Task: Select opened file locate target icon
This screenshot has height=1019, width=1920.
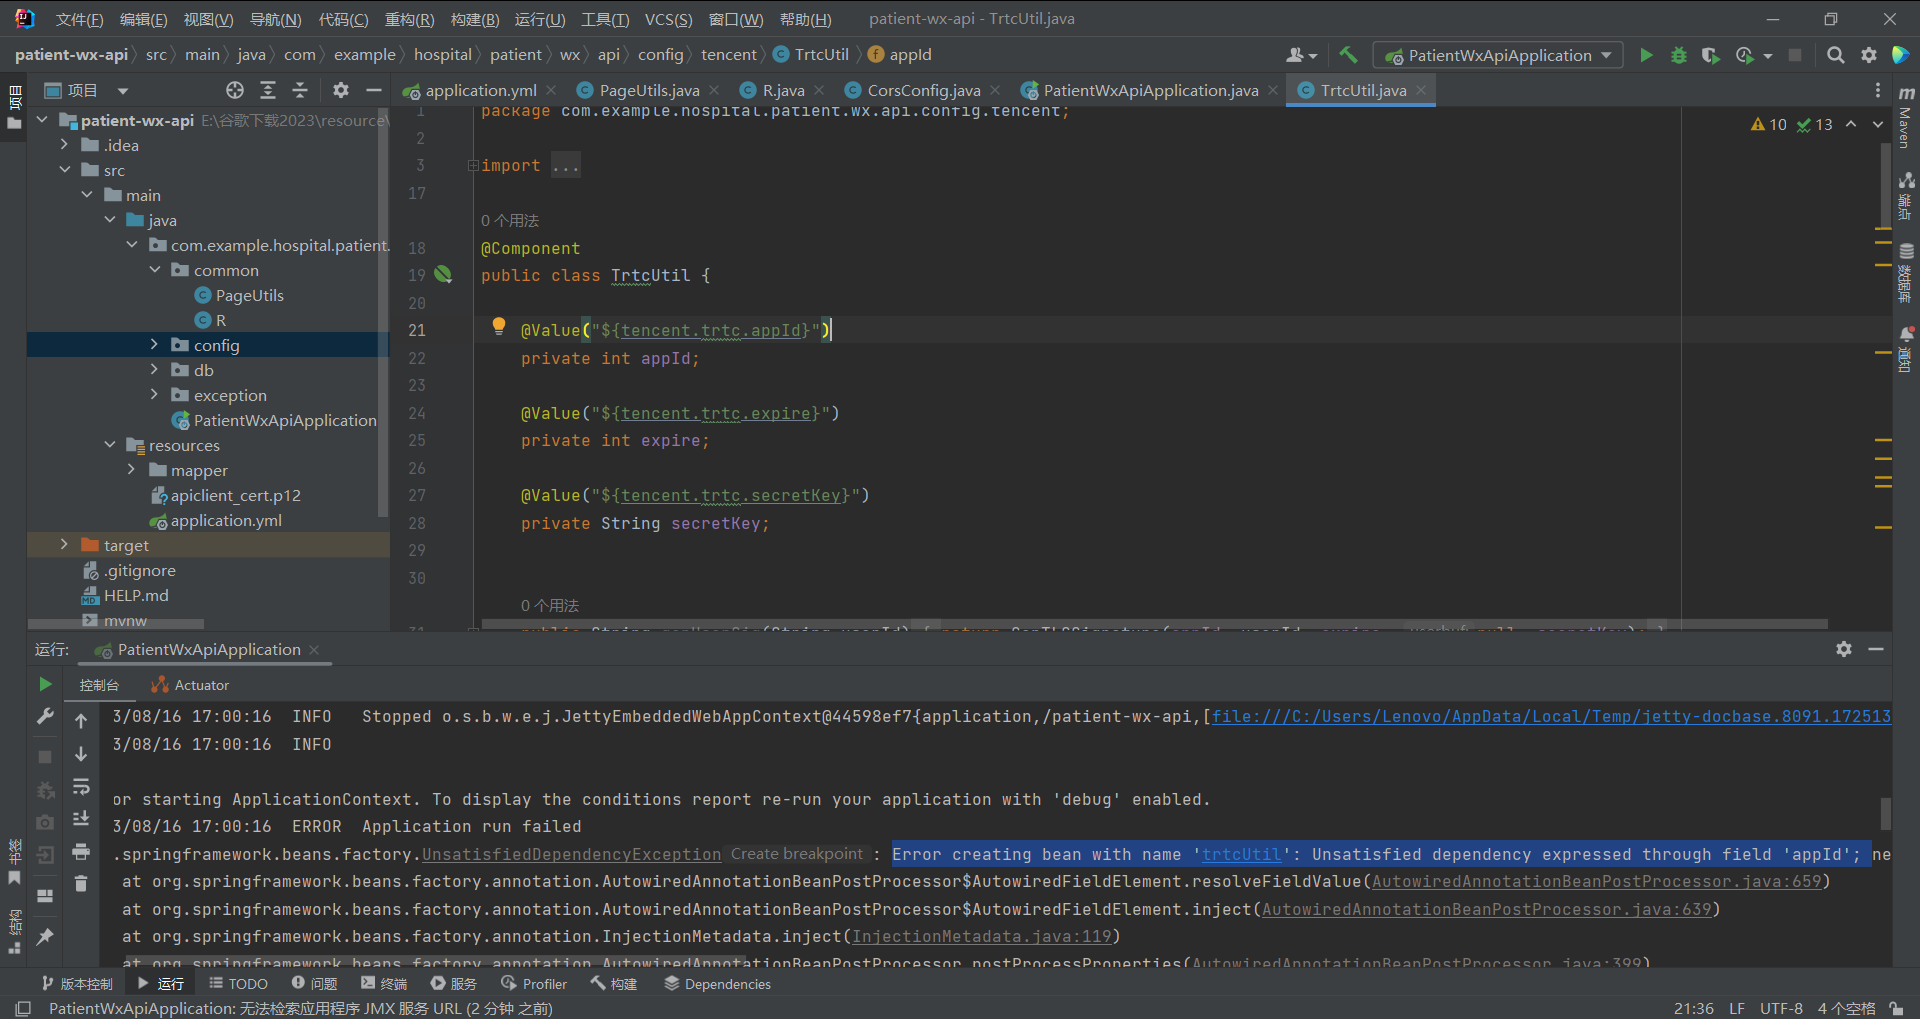Action: pos(235,90)
